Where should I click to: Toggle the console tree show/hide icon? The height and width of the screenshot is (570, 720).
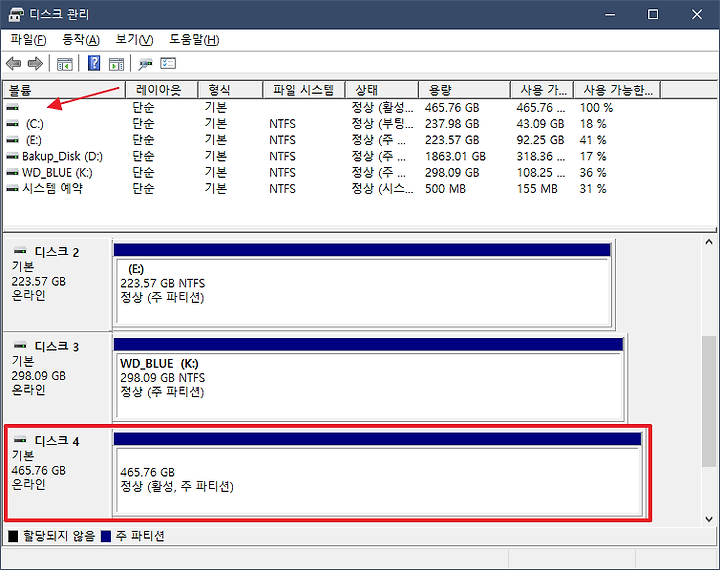[65, 64]
